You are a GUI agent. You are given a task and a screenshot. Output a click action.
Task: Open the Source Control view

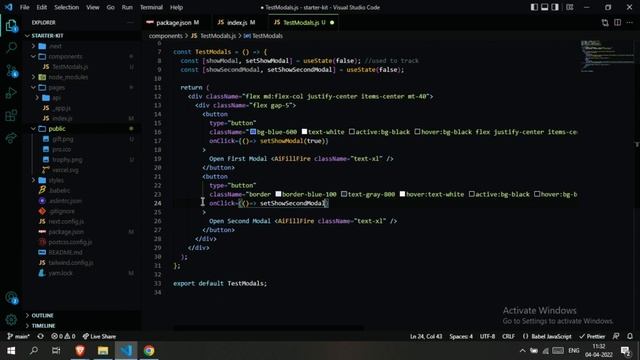(11, 71)
